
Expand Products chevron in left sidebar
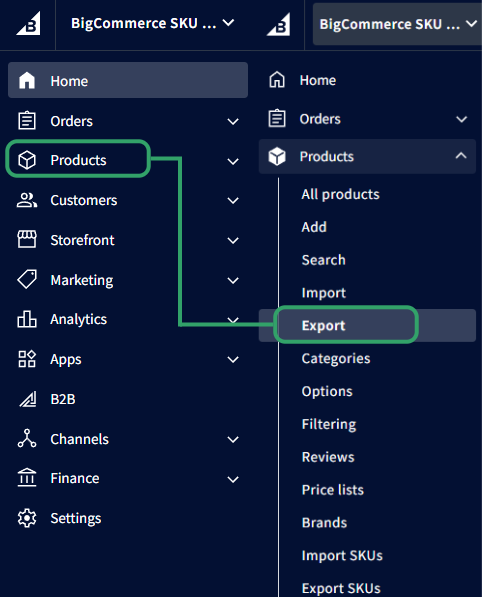[x=233, y=161]
